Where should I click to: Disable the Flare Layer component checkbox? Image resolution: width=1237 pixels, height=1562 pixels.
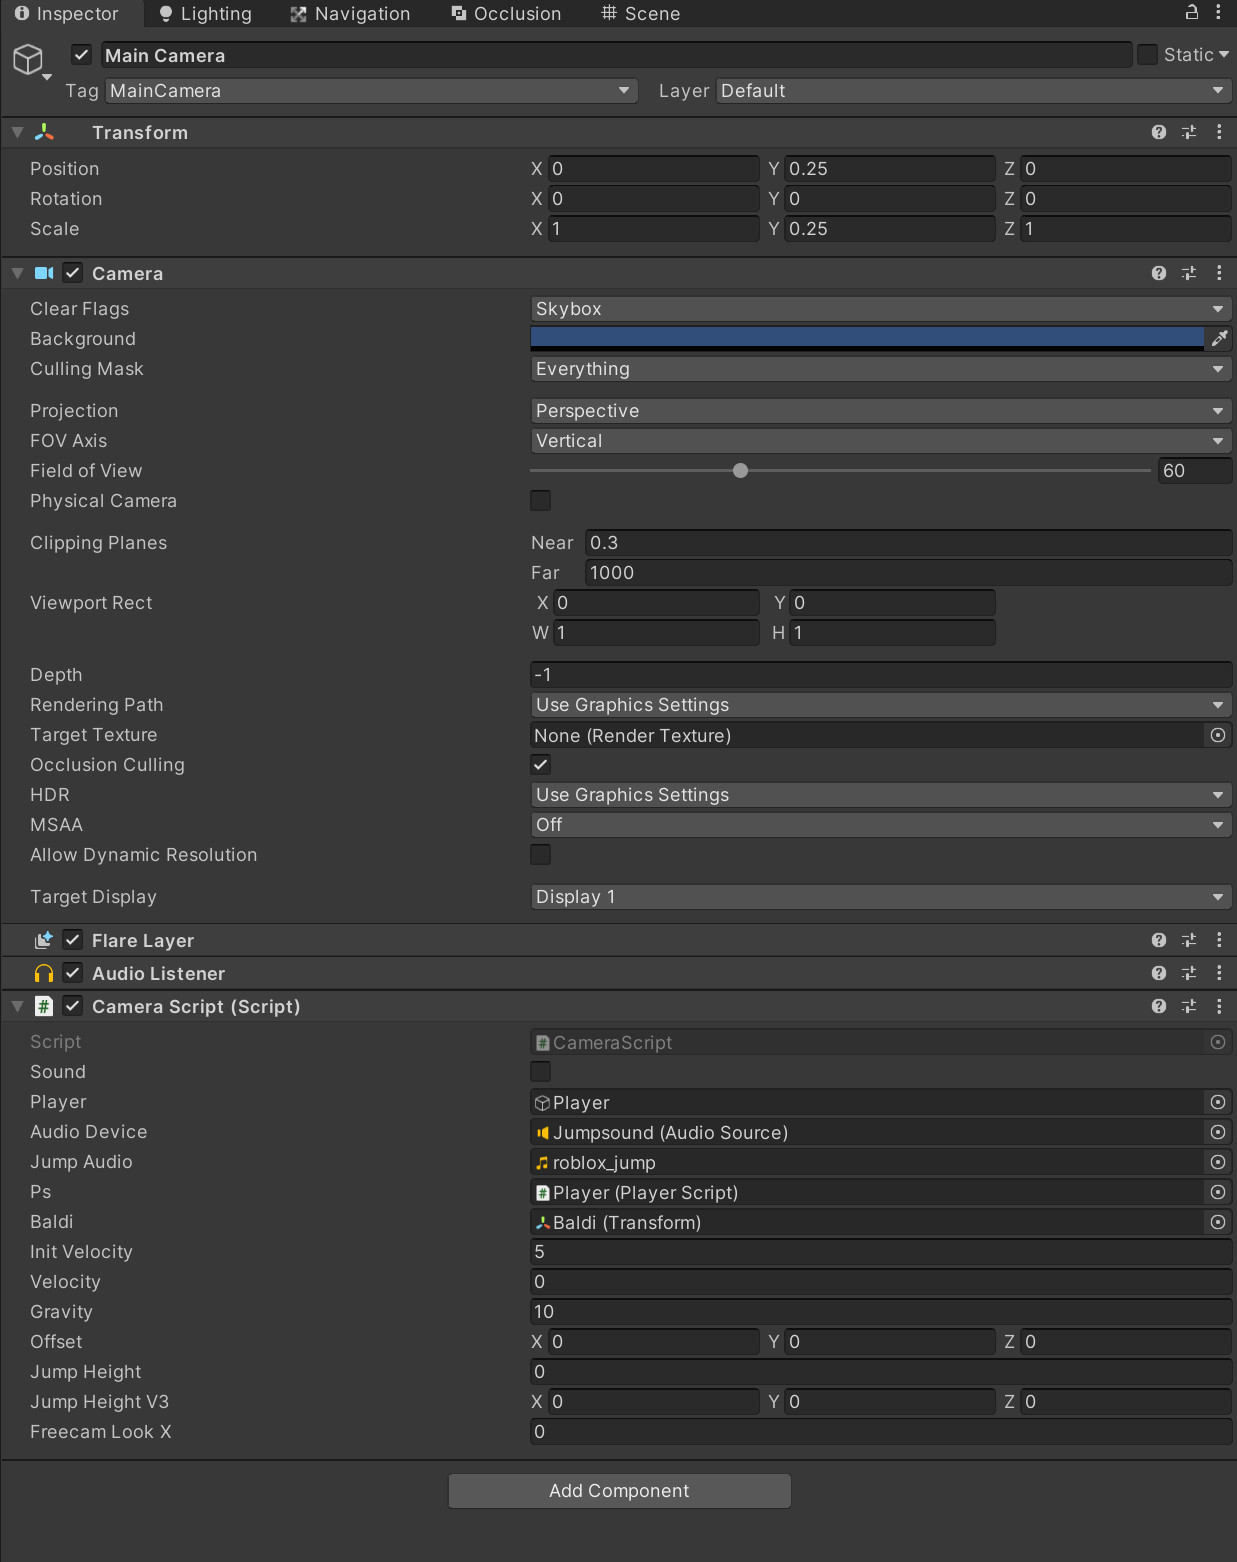(73, 940)
